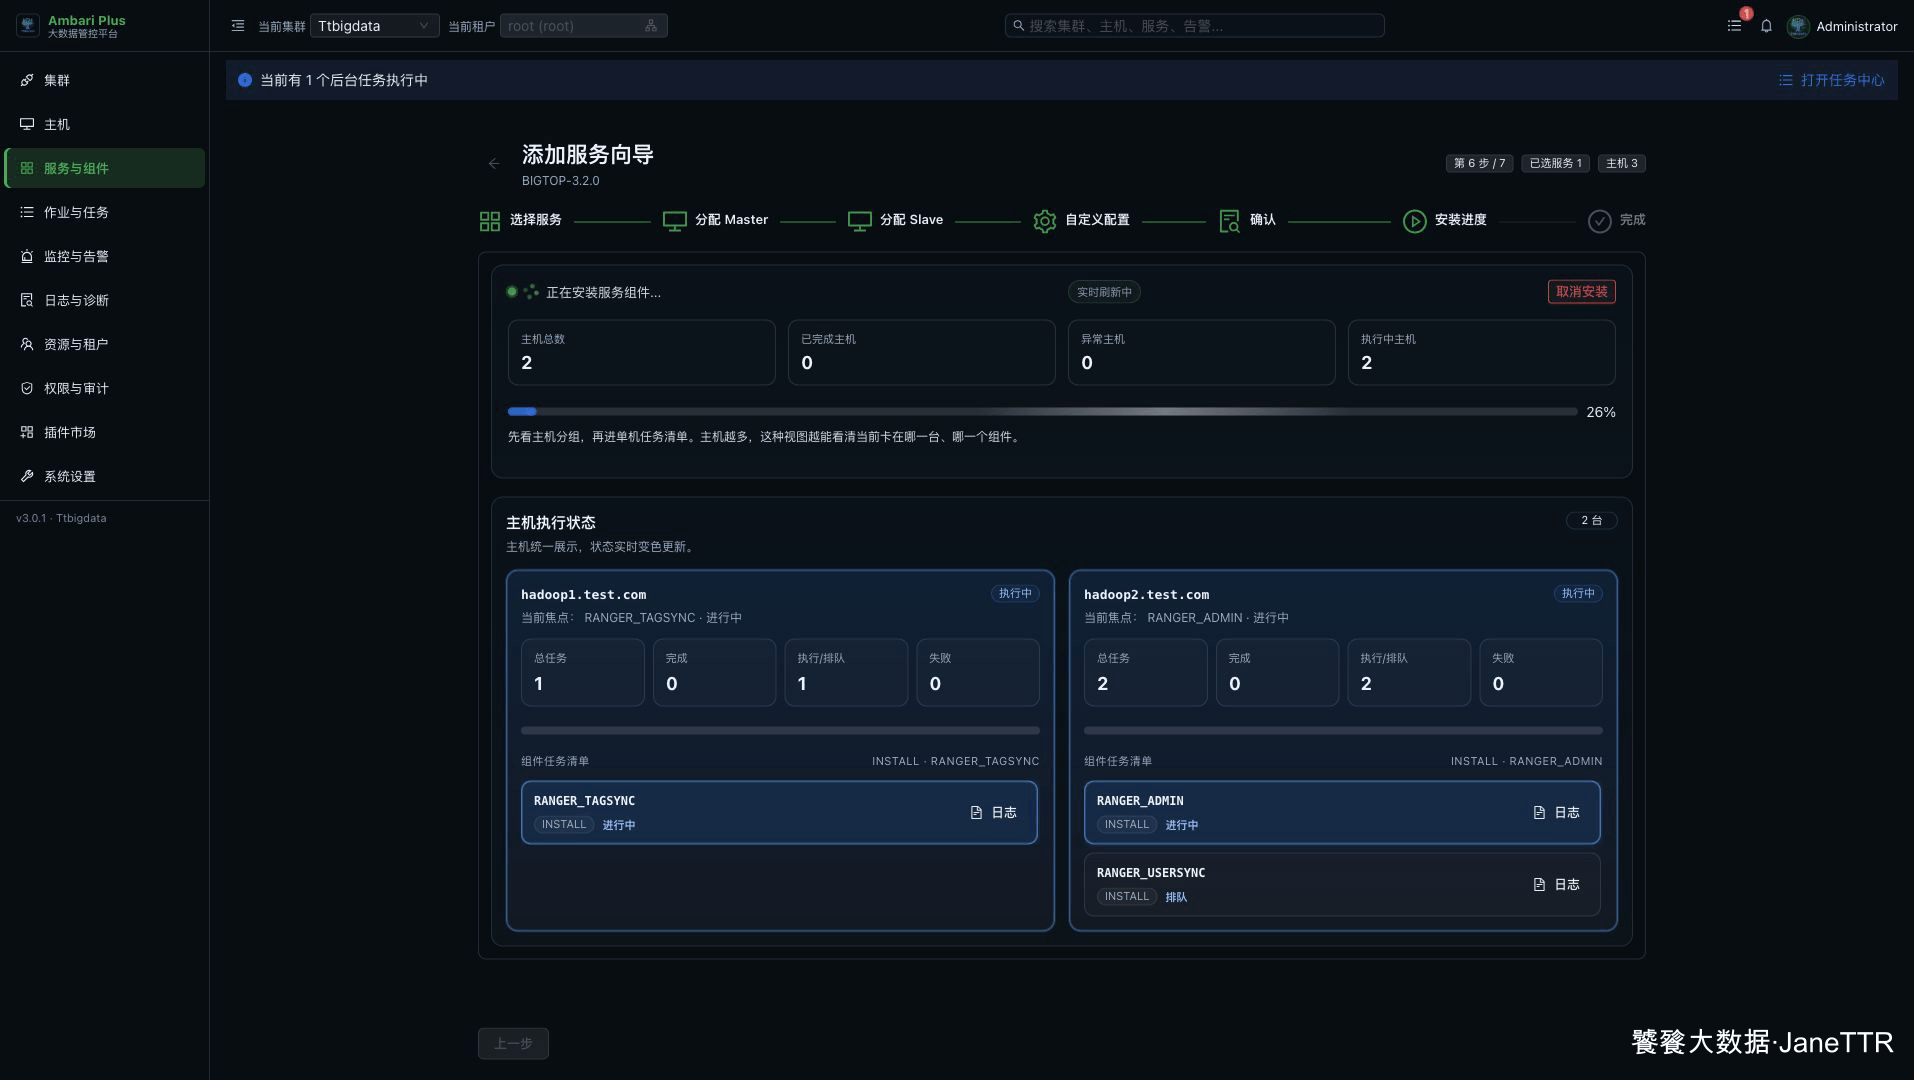Click the 取消安装 button
This screenshot has height=1080, width=1914.
1581,292
